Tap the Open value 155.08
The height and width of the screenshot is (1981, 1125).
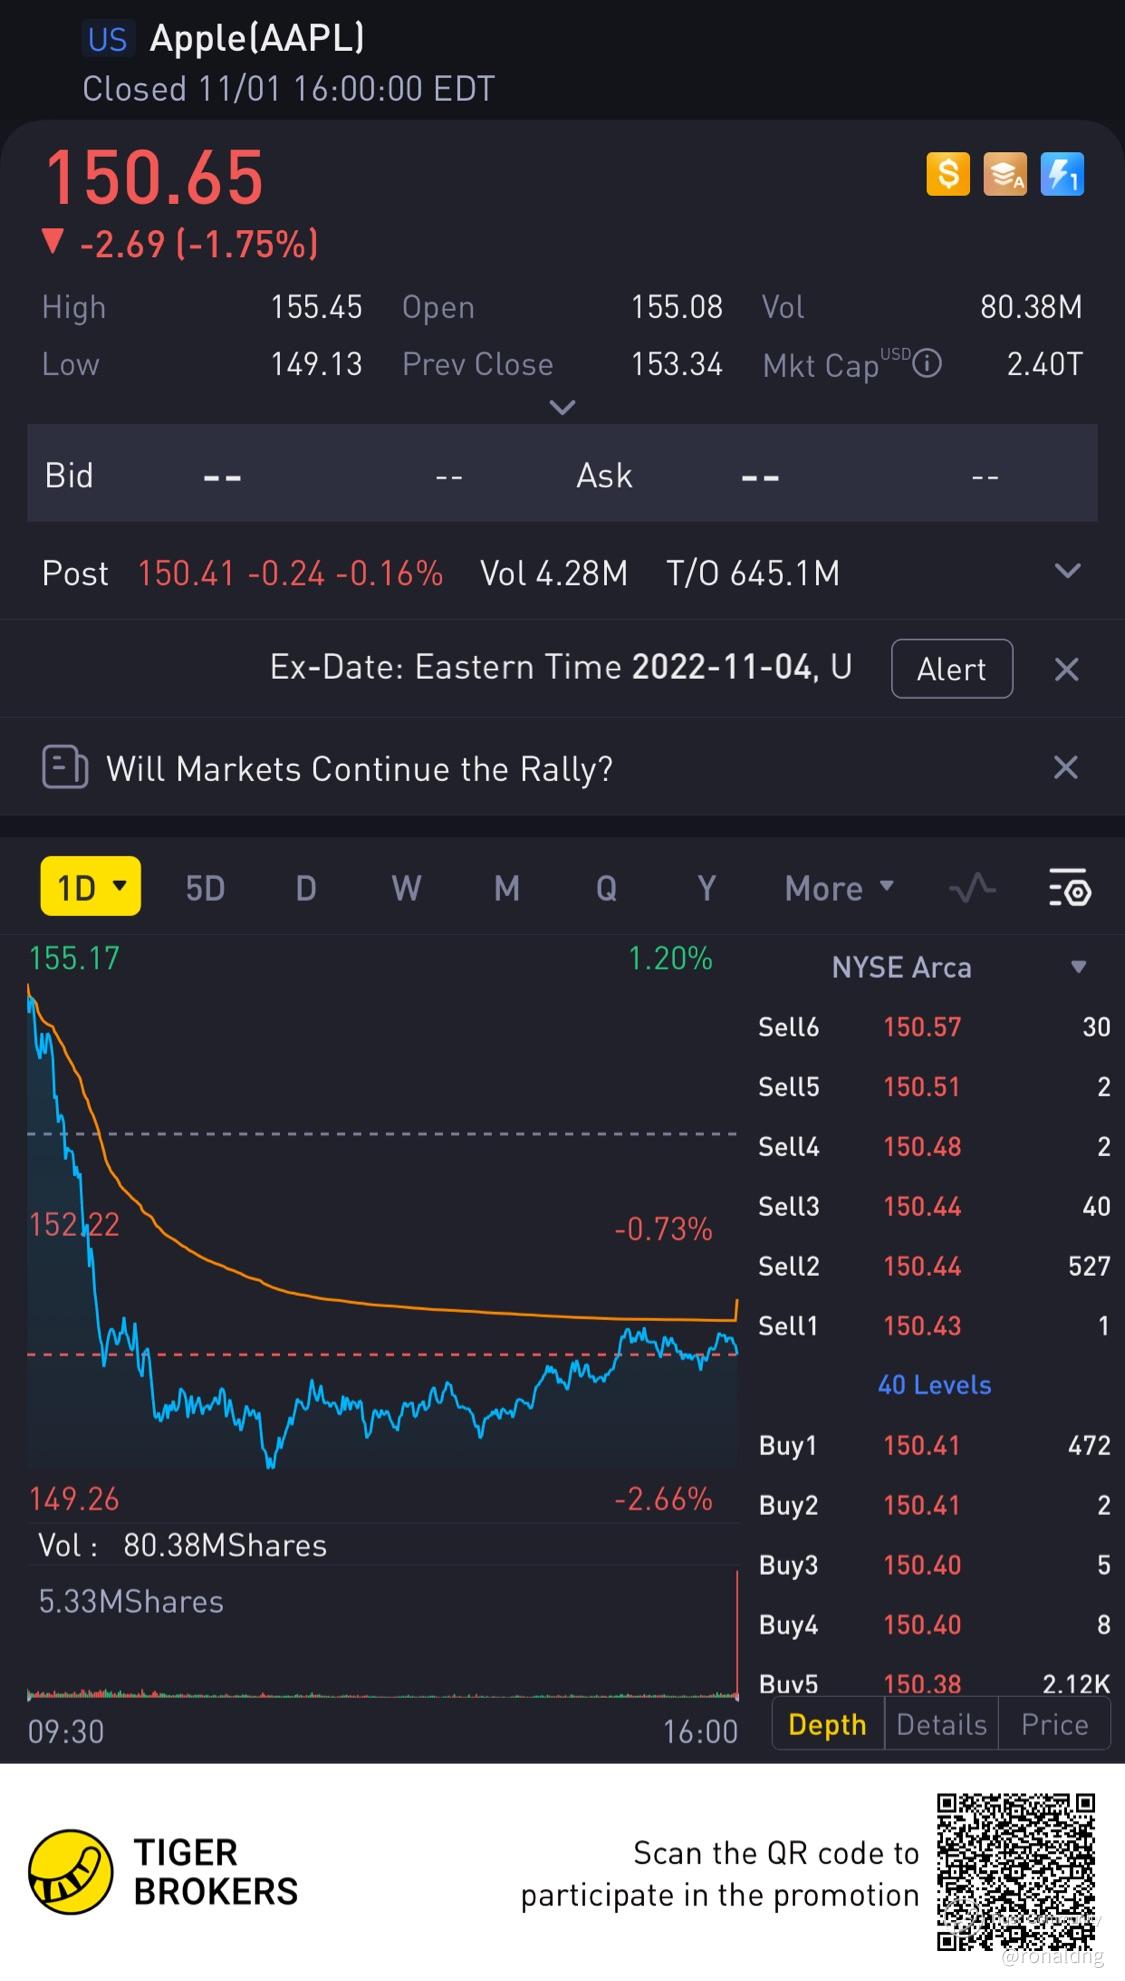point(676,307)
